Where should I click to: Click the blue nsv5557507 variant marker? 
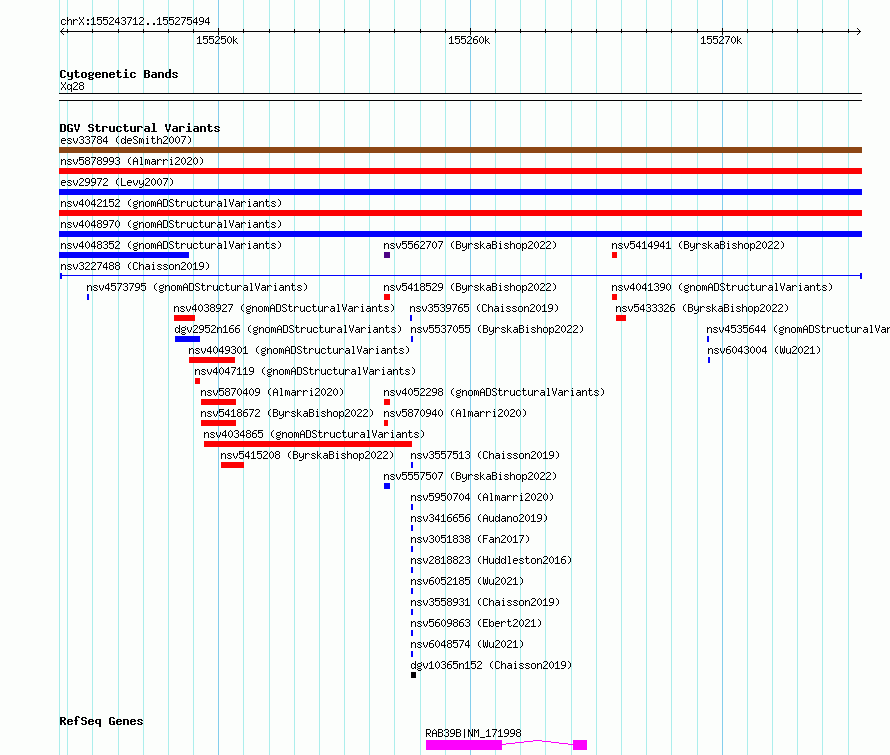pyautogui.click(x=387, y=486)
